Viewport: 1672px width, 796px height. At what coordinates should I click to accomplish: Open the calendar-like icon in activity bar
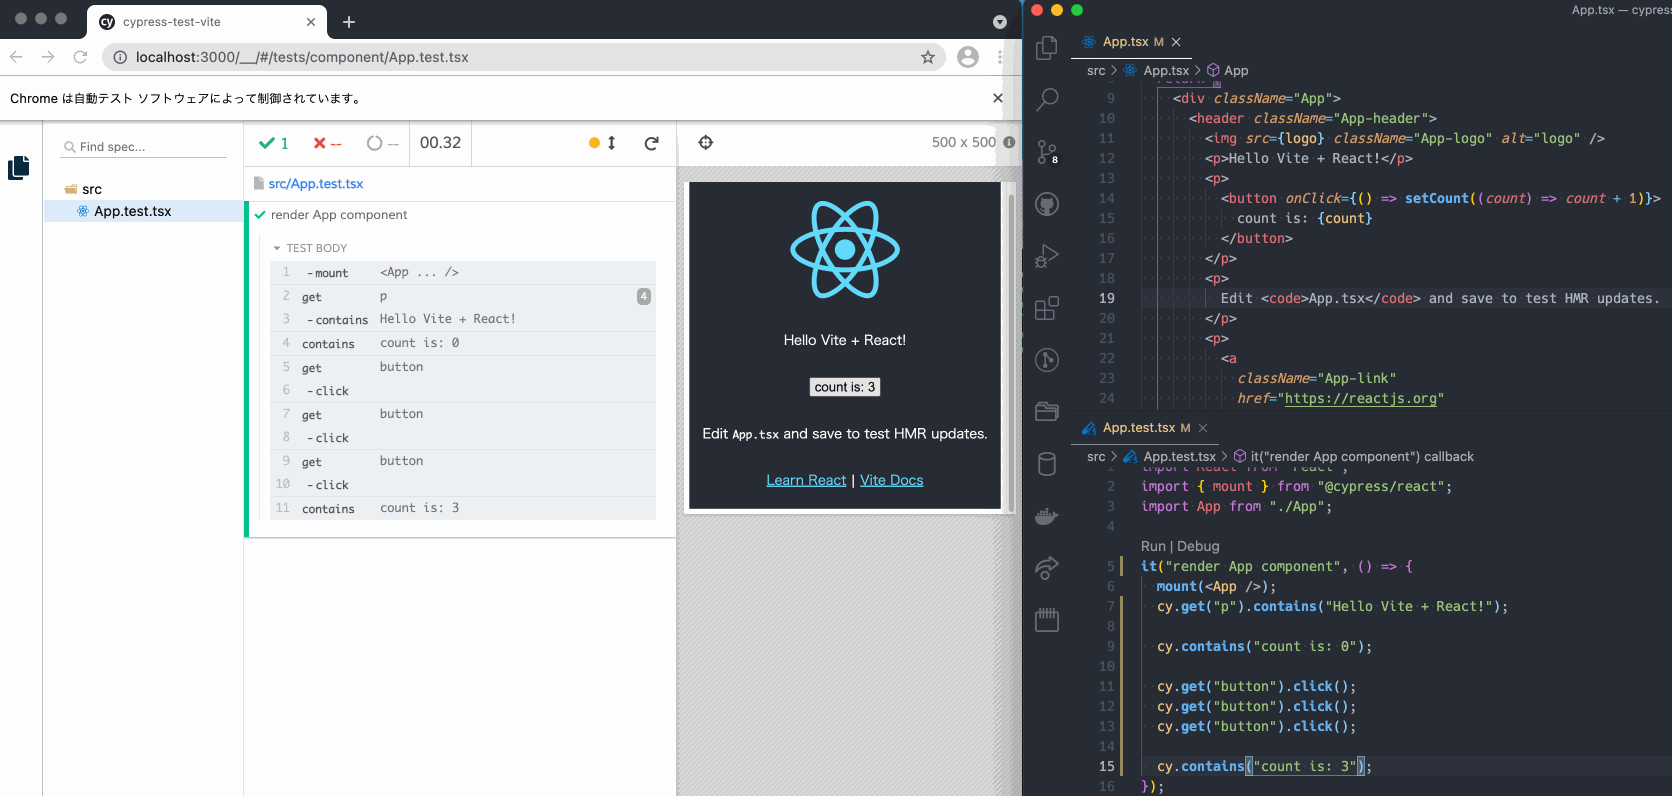point(1047,620)
